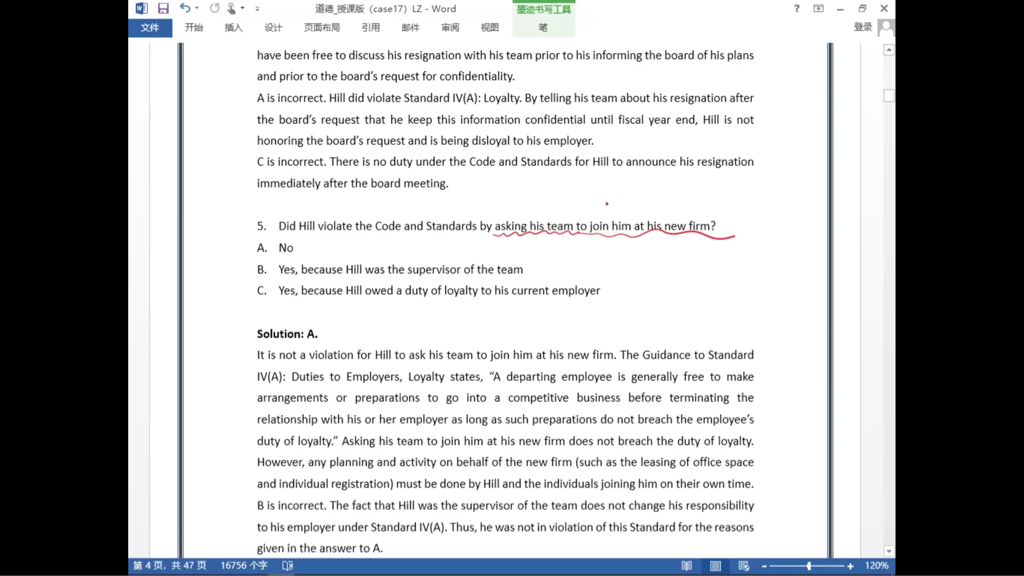
Task: Click the zoom slider handle
Action: 809,566
